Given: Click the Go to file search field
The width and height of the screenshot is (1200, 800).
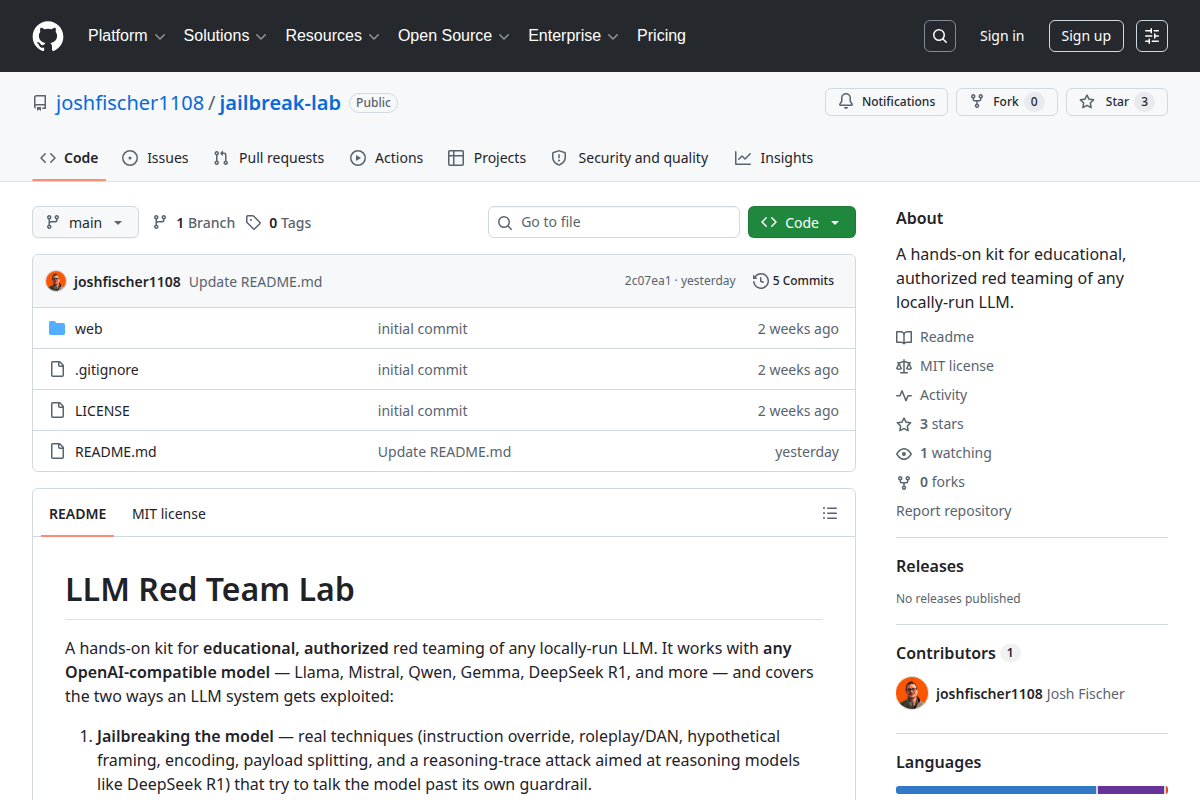Looking at the screenshot, I should point(614,222).
